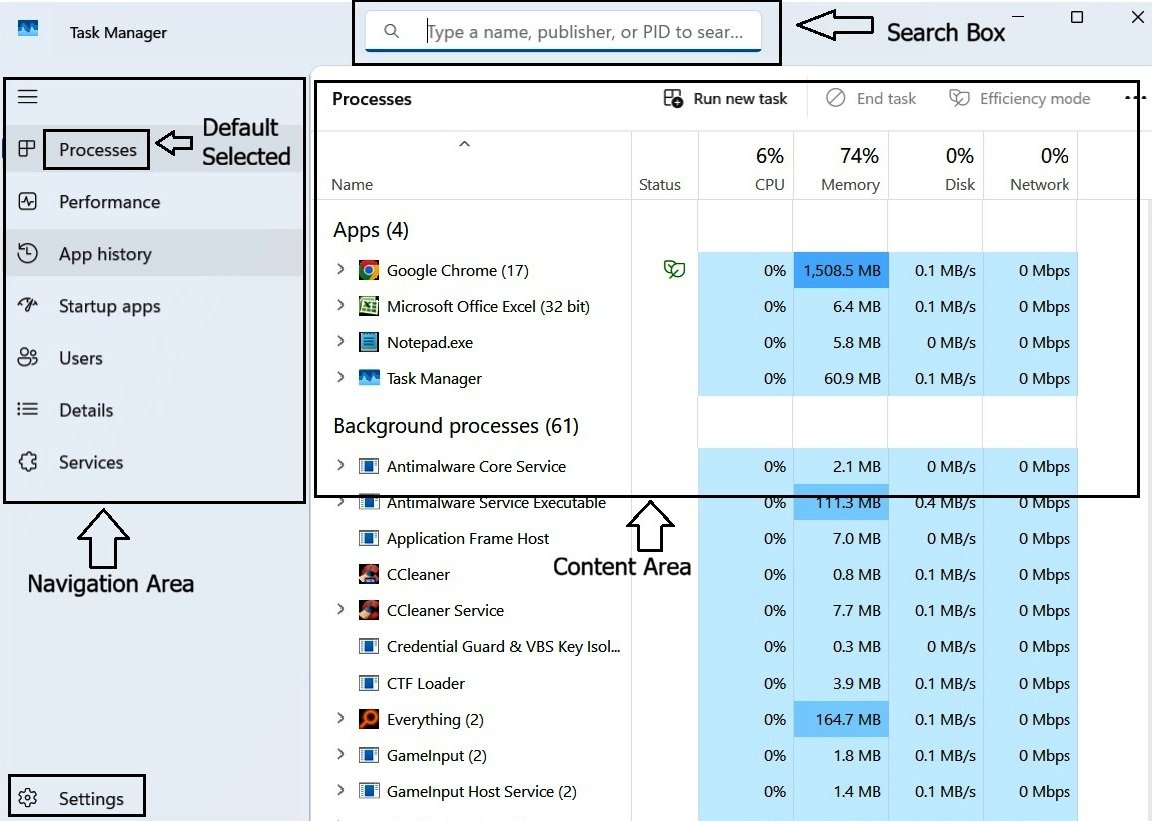Viewport: 1152px width, 821px height.
Task: Select the CTF Loader row name
Action: [x=425, y=684]
